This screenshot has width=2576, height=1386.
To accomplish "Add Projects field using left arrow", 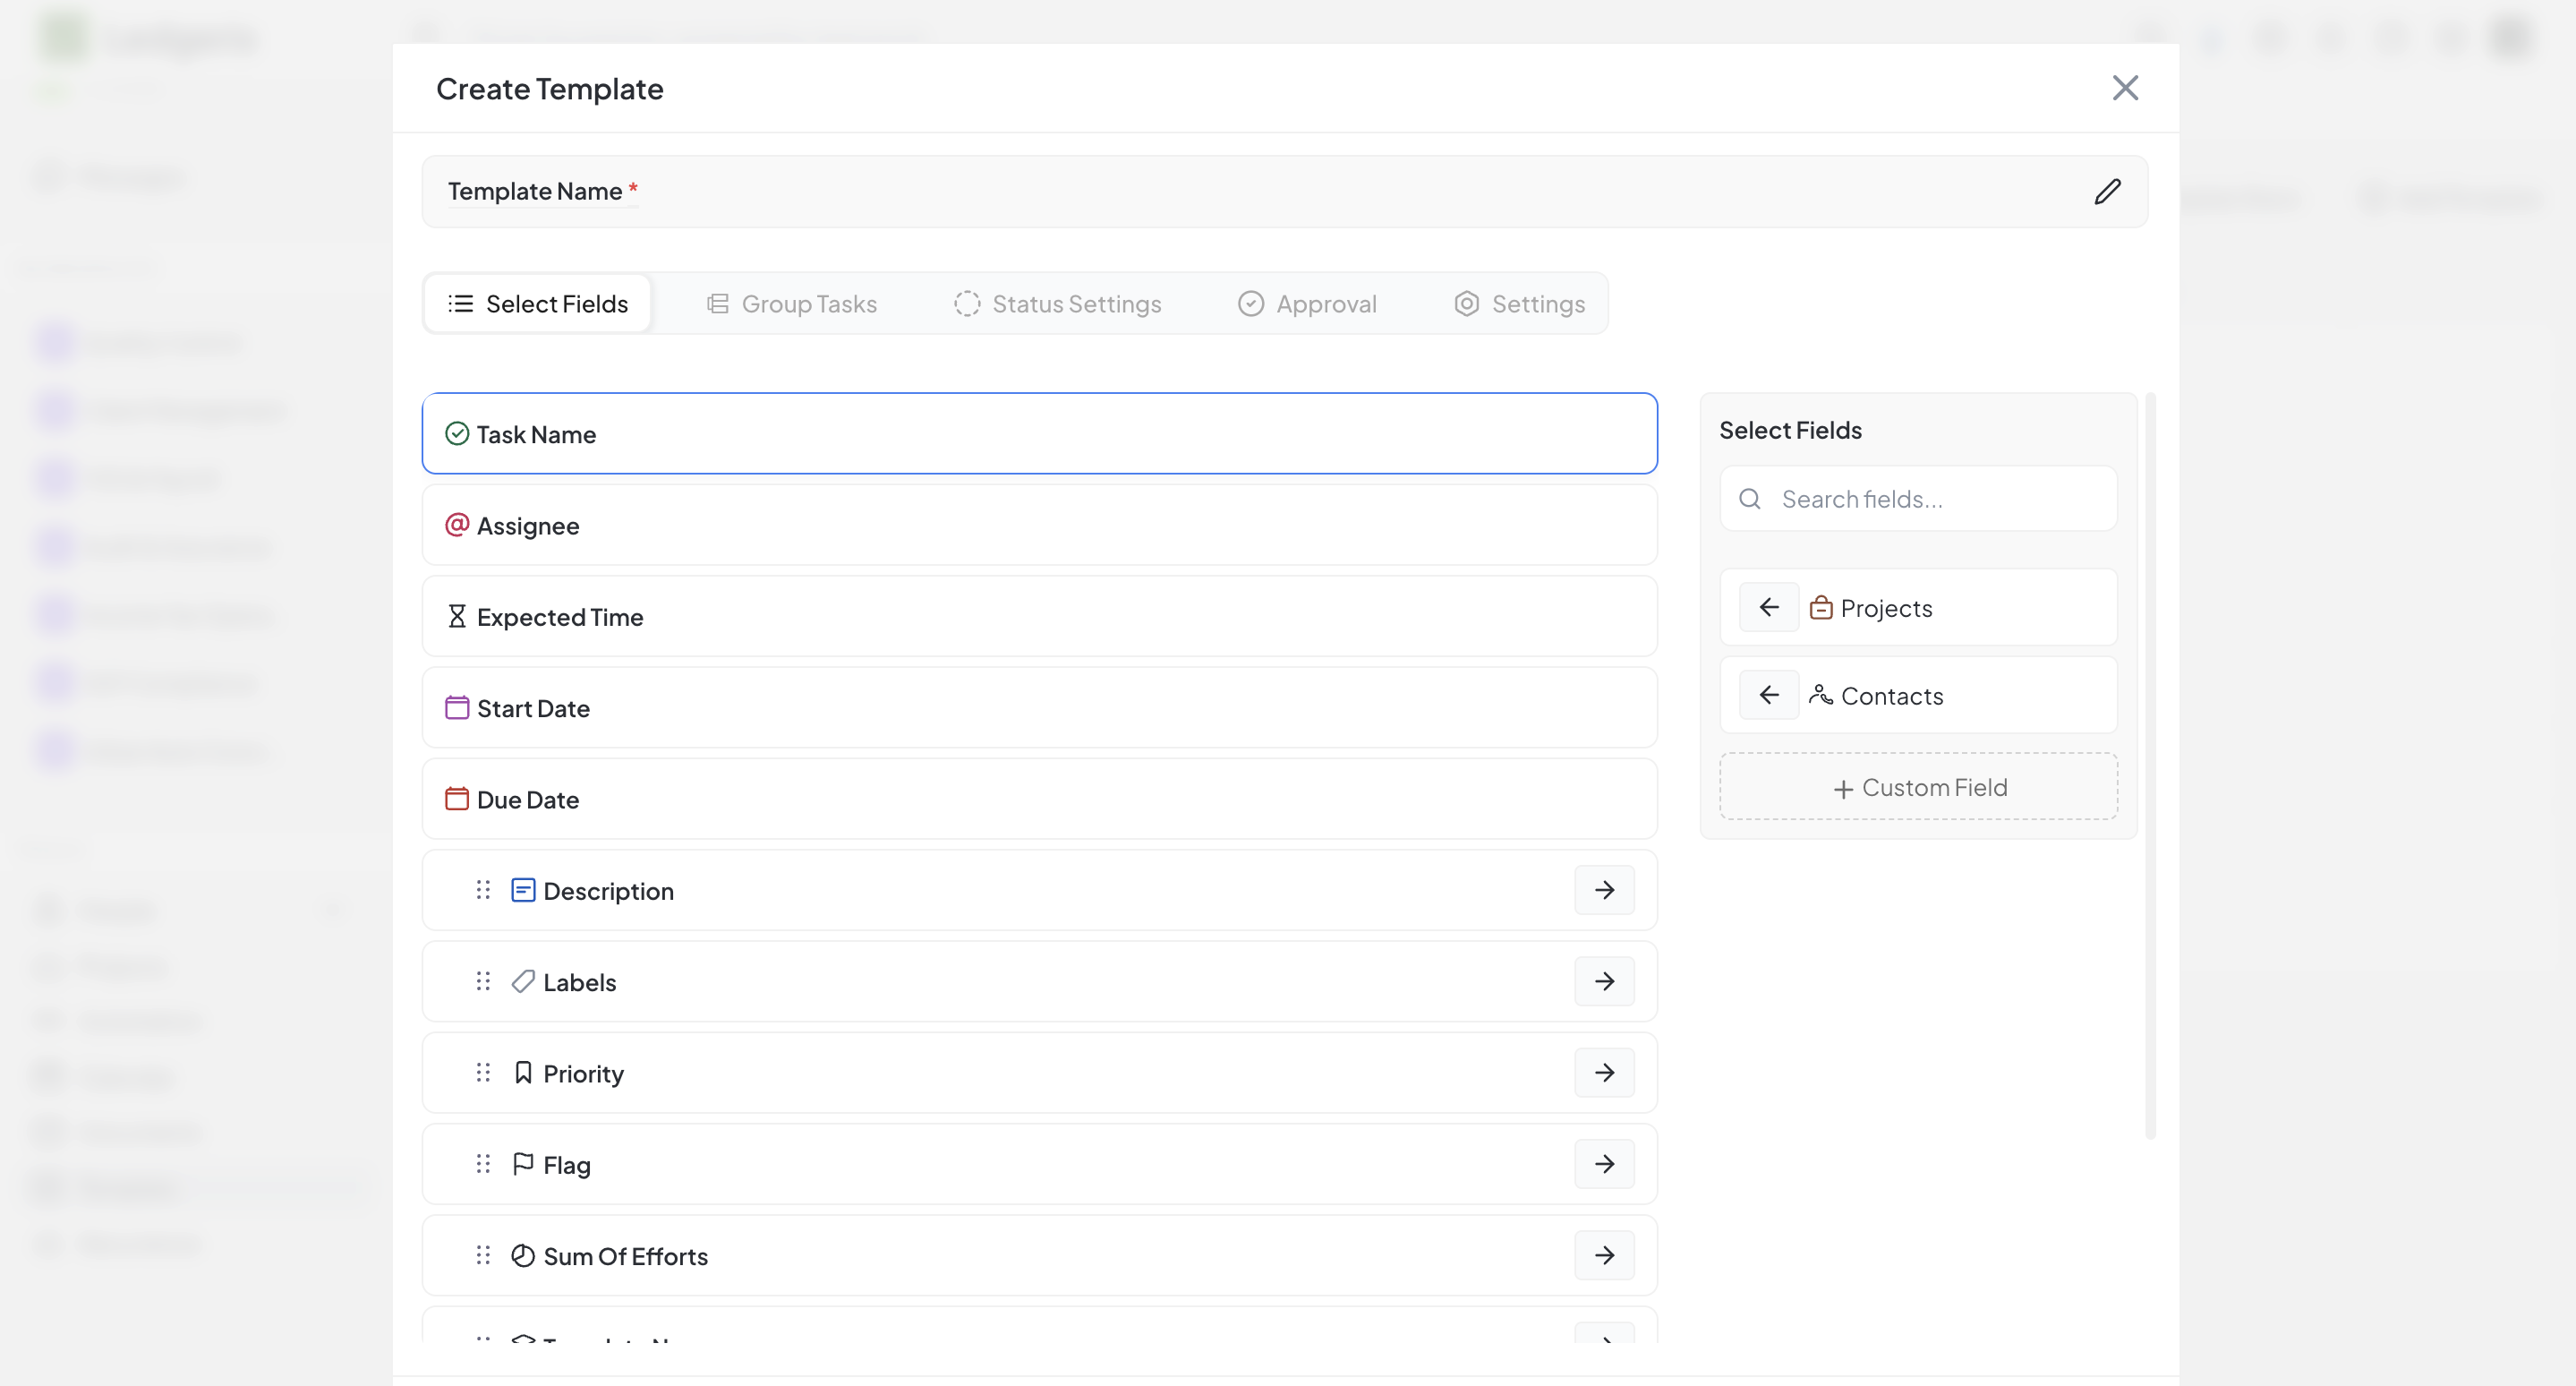I will coord(1768,607).
